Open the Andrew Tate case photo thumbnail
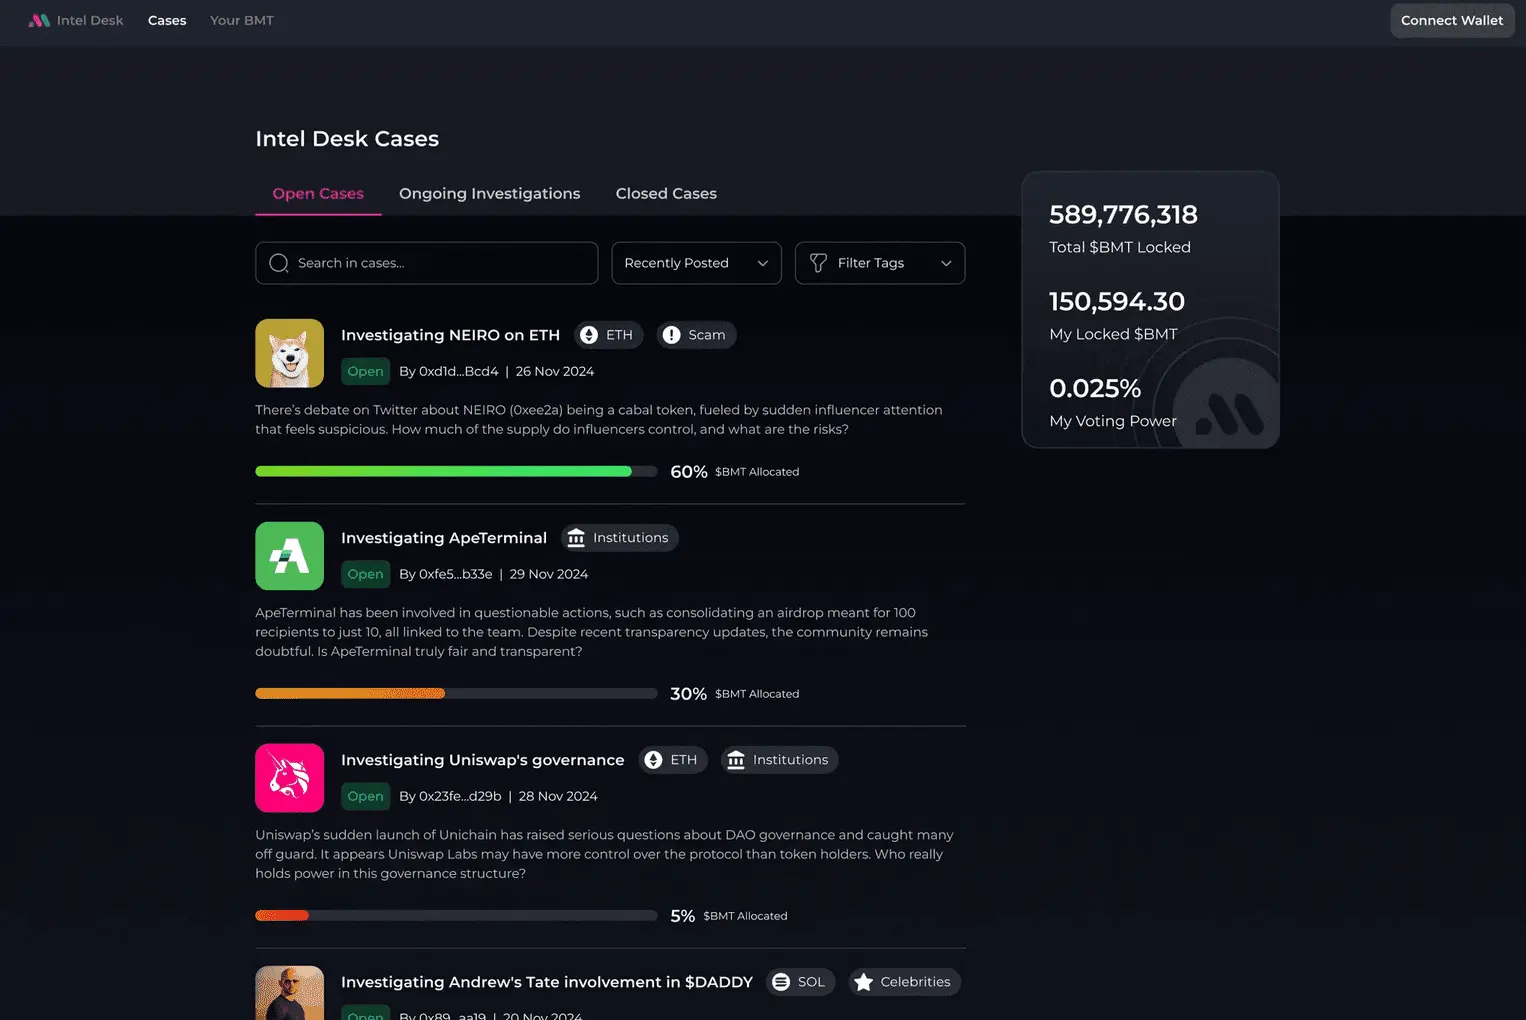The image size is (1526, 1020). (289, 993)
